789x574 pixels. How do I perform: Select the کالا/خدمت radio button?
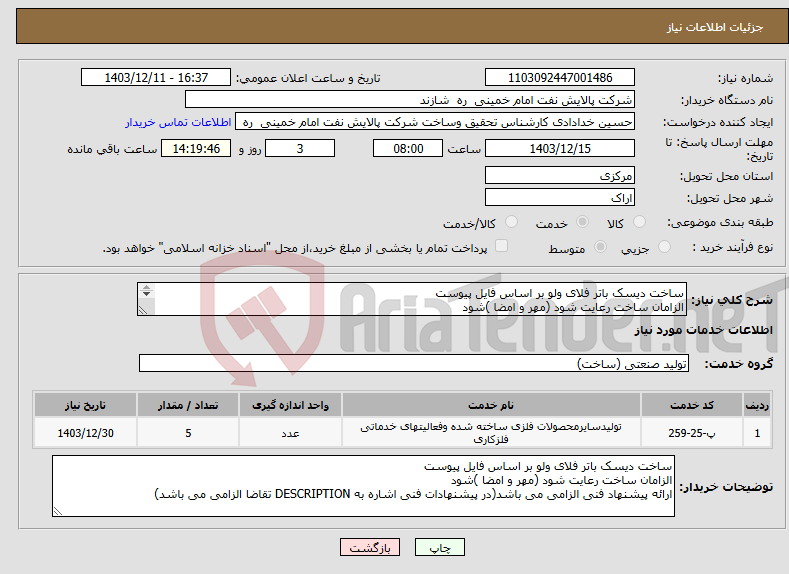511,222
